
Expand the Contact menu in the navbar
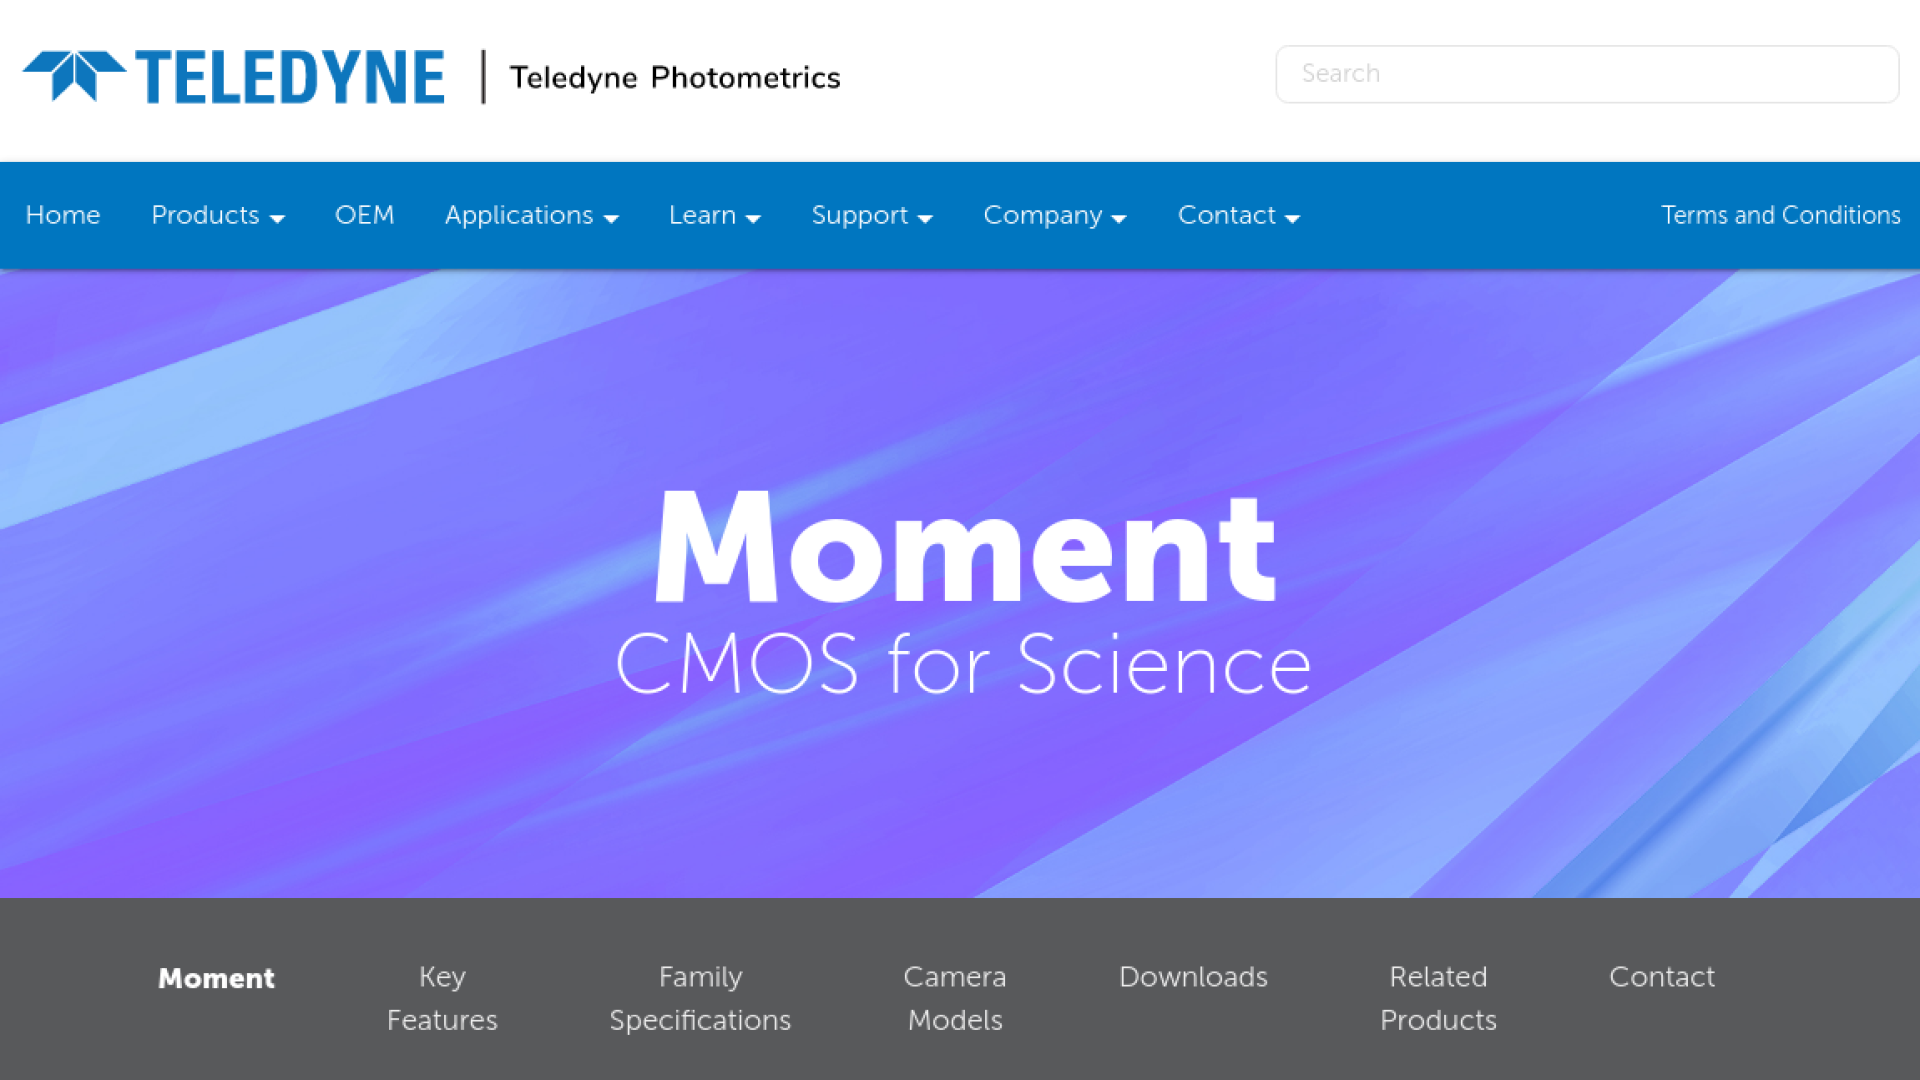pyautogui.click(x=1238, y=215)
